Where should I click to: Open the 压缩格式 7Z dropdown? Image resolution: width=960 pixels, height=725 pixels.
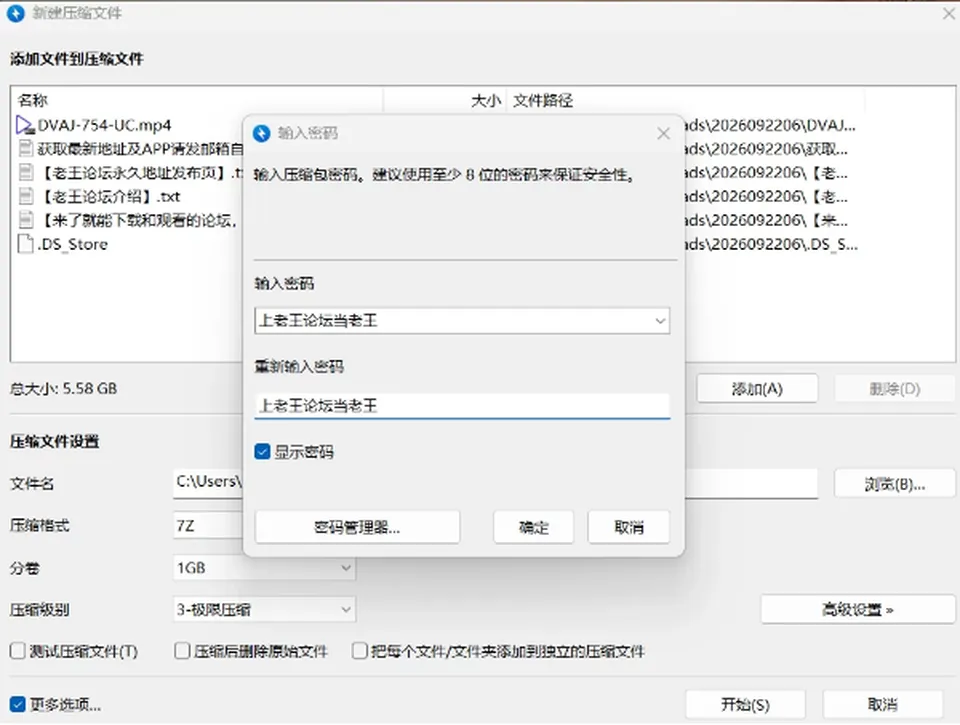(208, 526)
